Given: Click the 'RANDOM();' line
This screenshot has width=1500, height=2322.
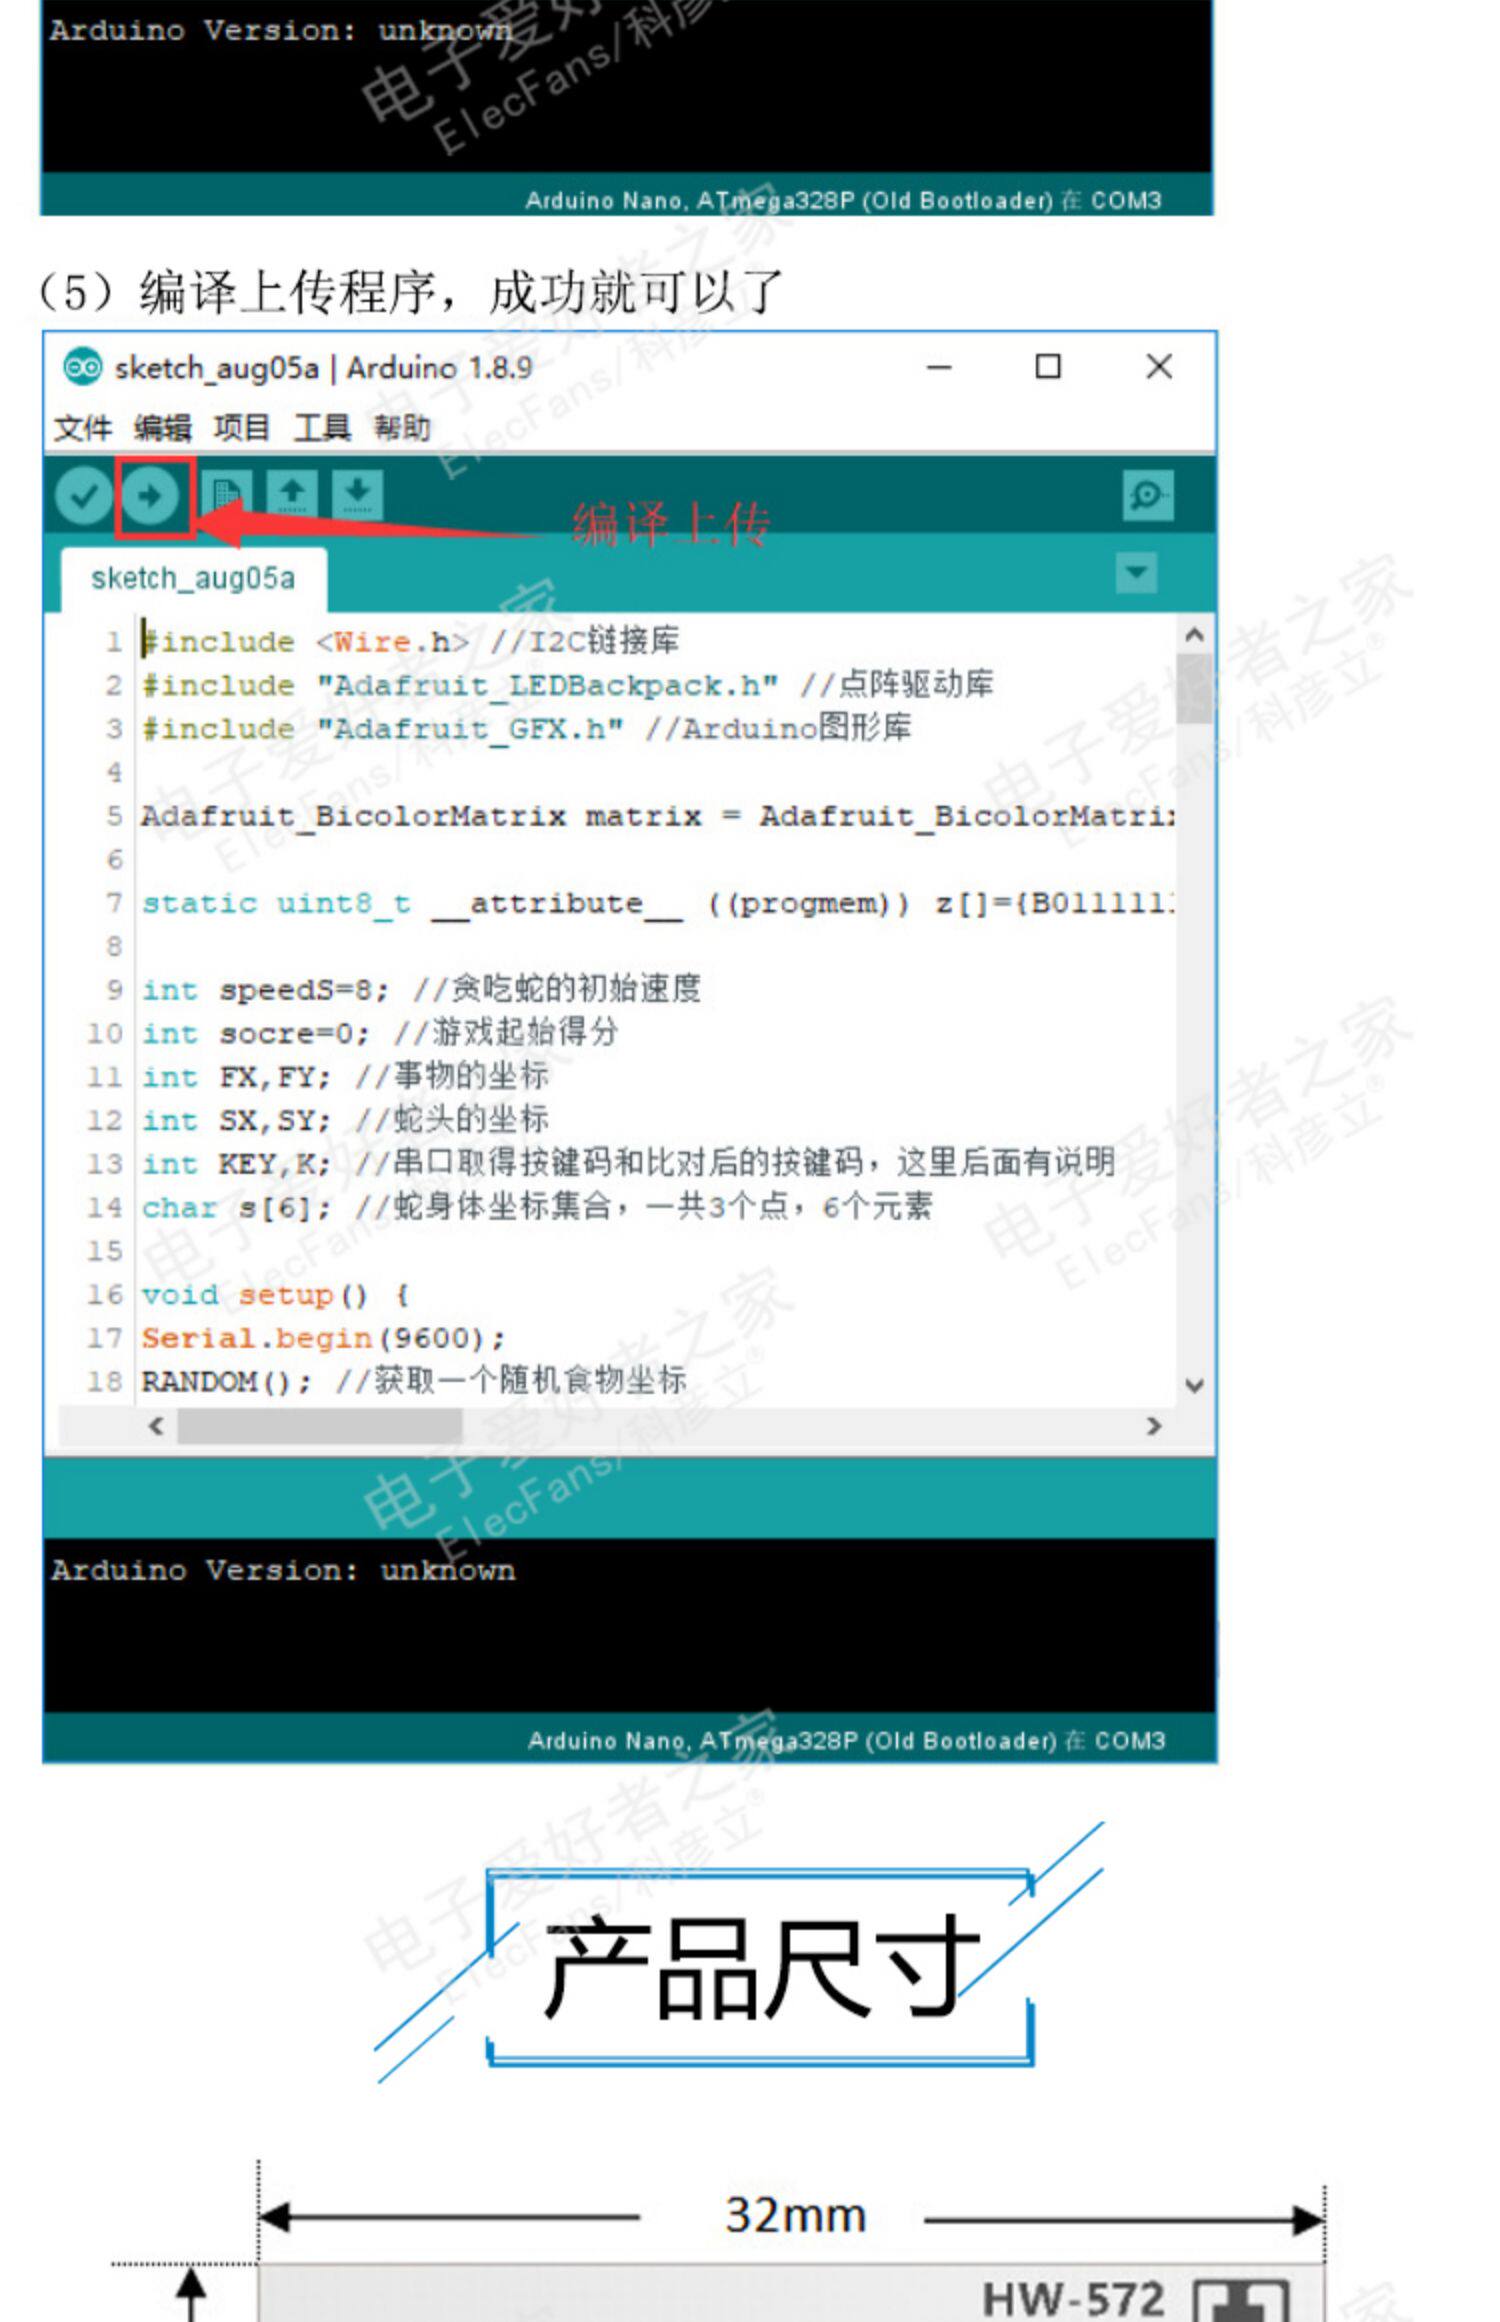Looking at the screenshot, I should tap(414, 1382).
